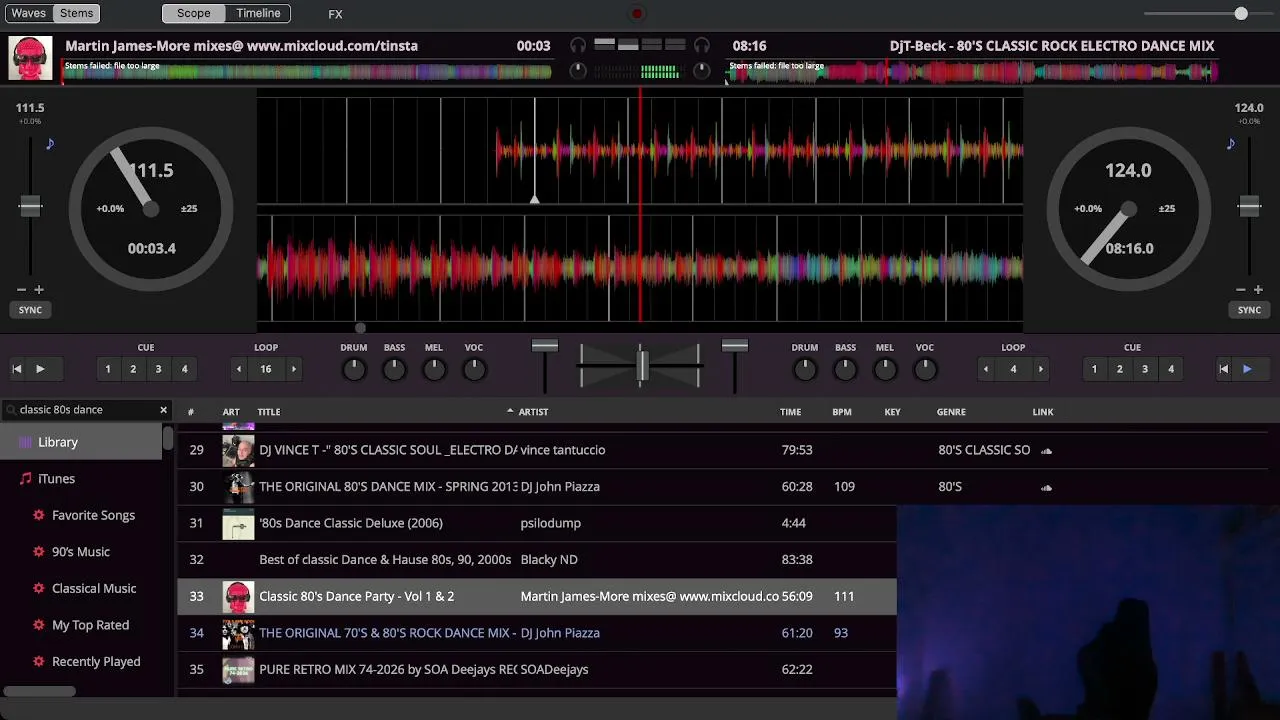Click the master volume slider handle

1241,13
